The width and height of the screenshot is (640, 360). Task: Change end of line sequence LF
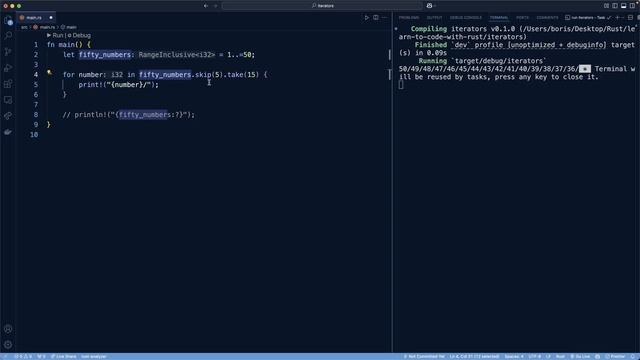[548, 356]
